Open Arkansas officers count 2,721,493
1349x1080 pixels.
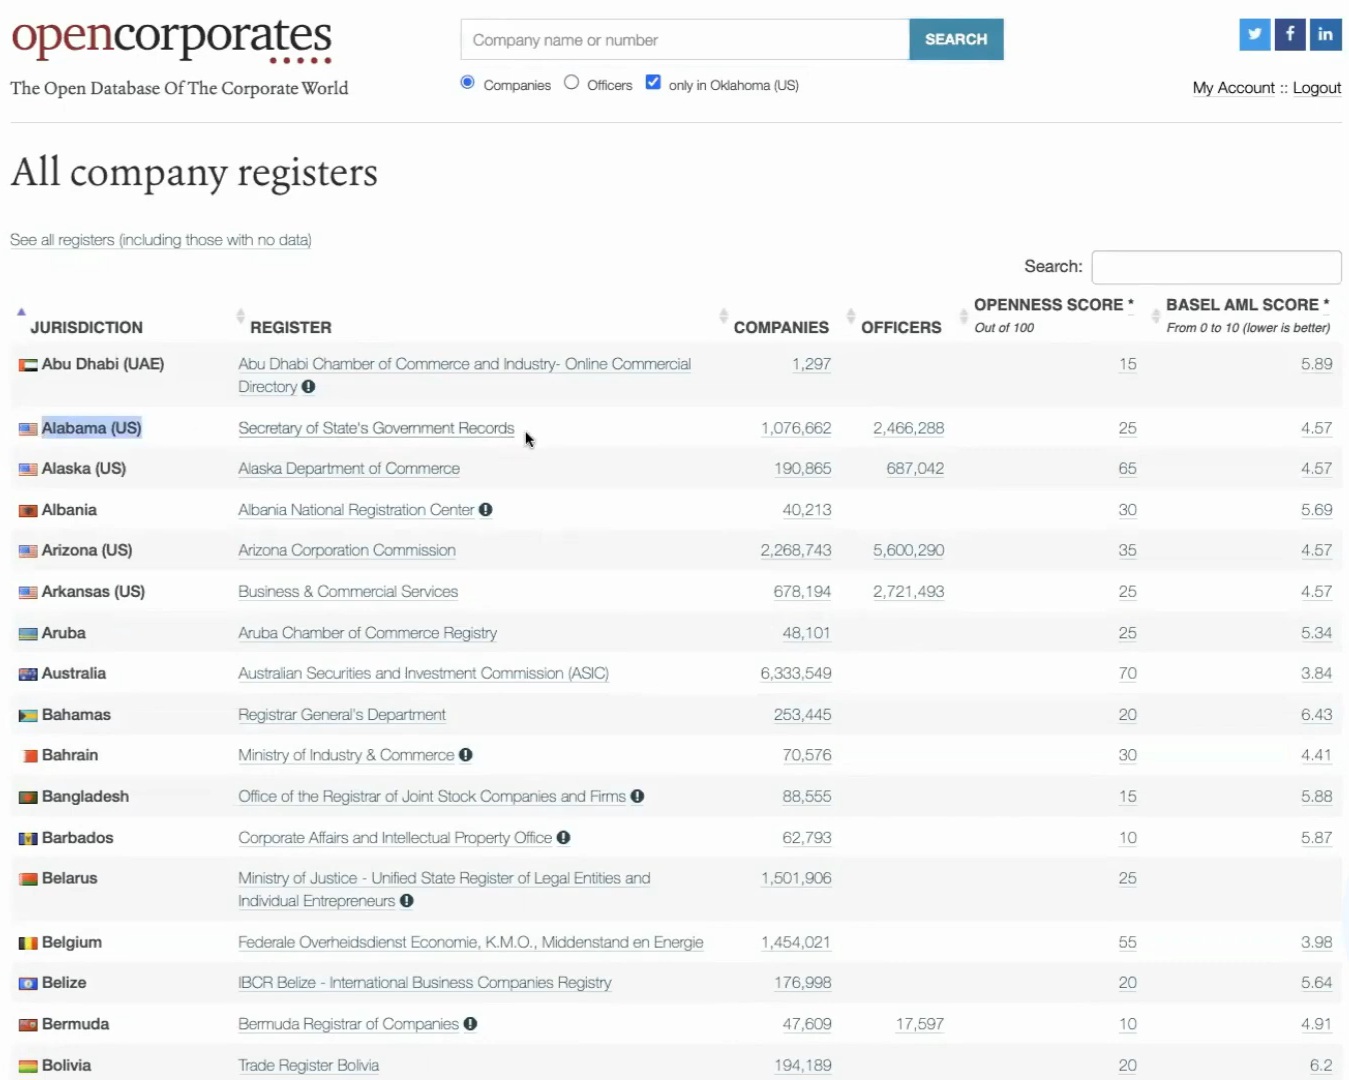(908, 591)
